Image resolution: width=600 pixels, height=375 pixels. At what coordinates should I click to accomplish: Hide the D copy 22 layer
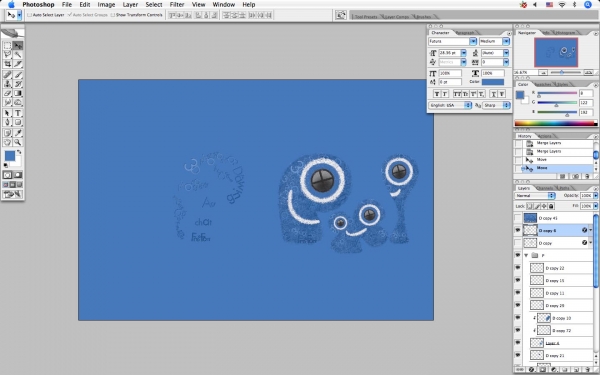(x=518, y=268)
